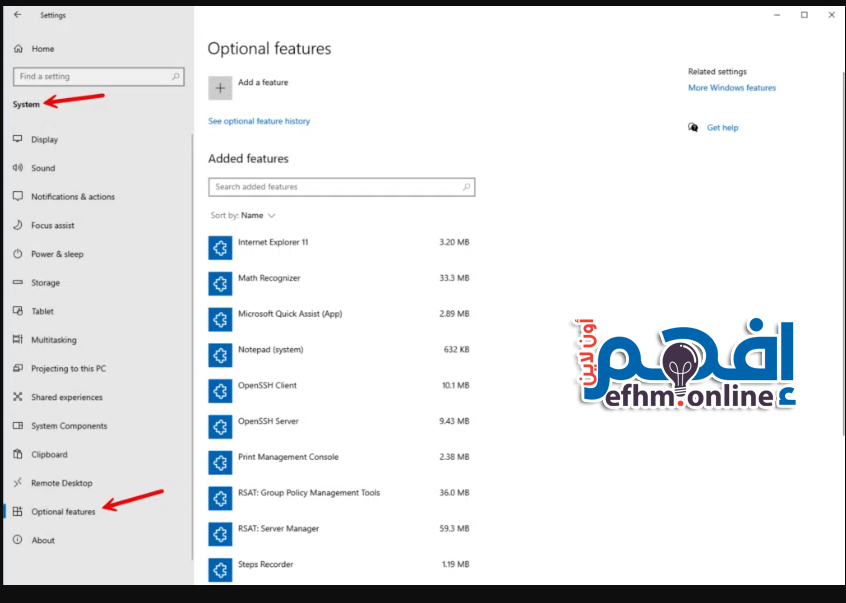Open More Windows features link

click(731, 88)
